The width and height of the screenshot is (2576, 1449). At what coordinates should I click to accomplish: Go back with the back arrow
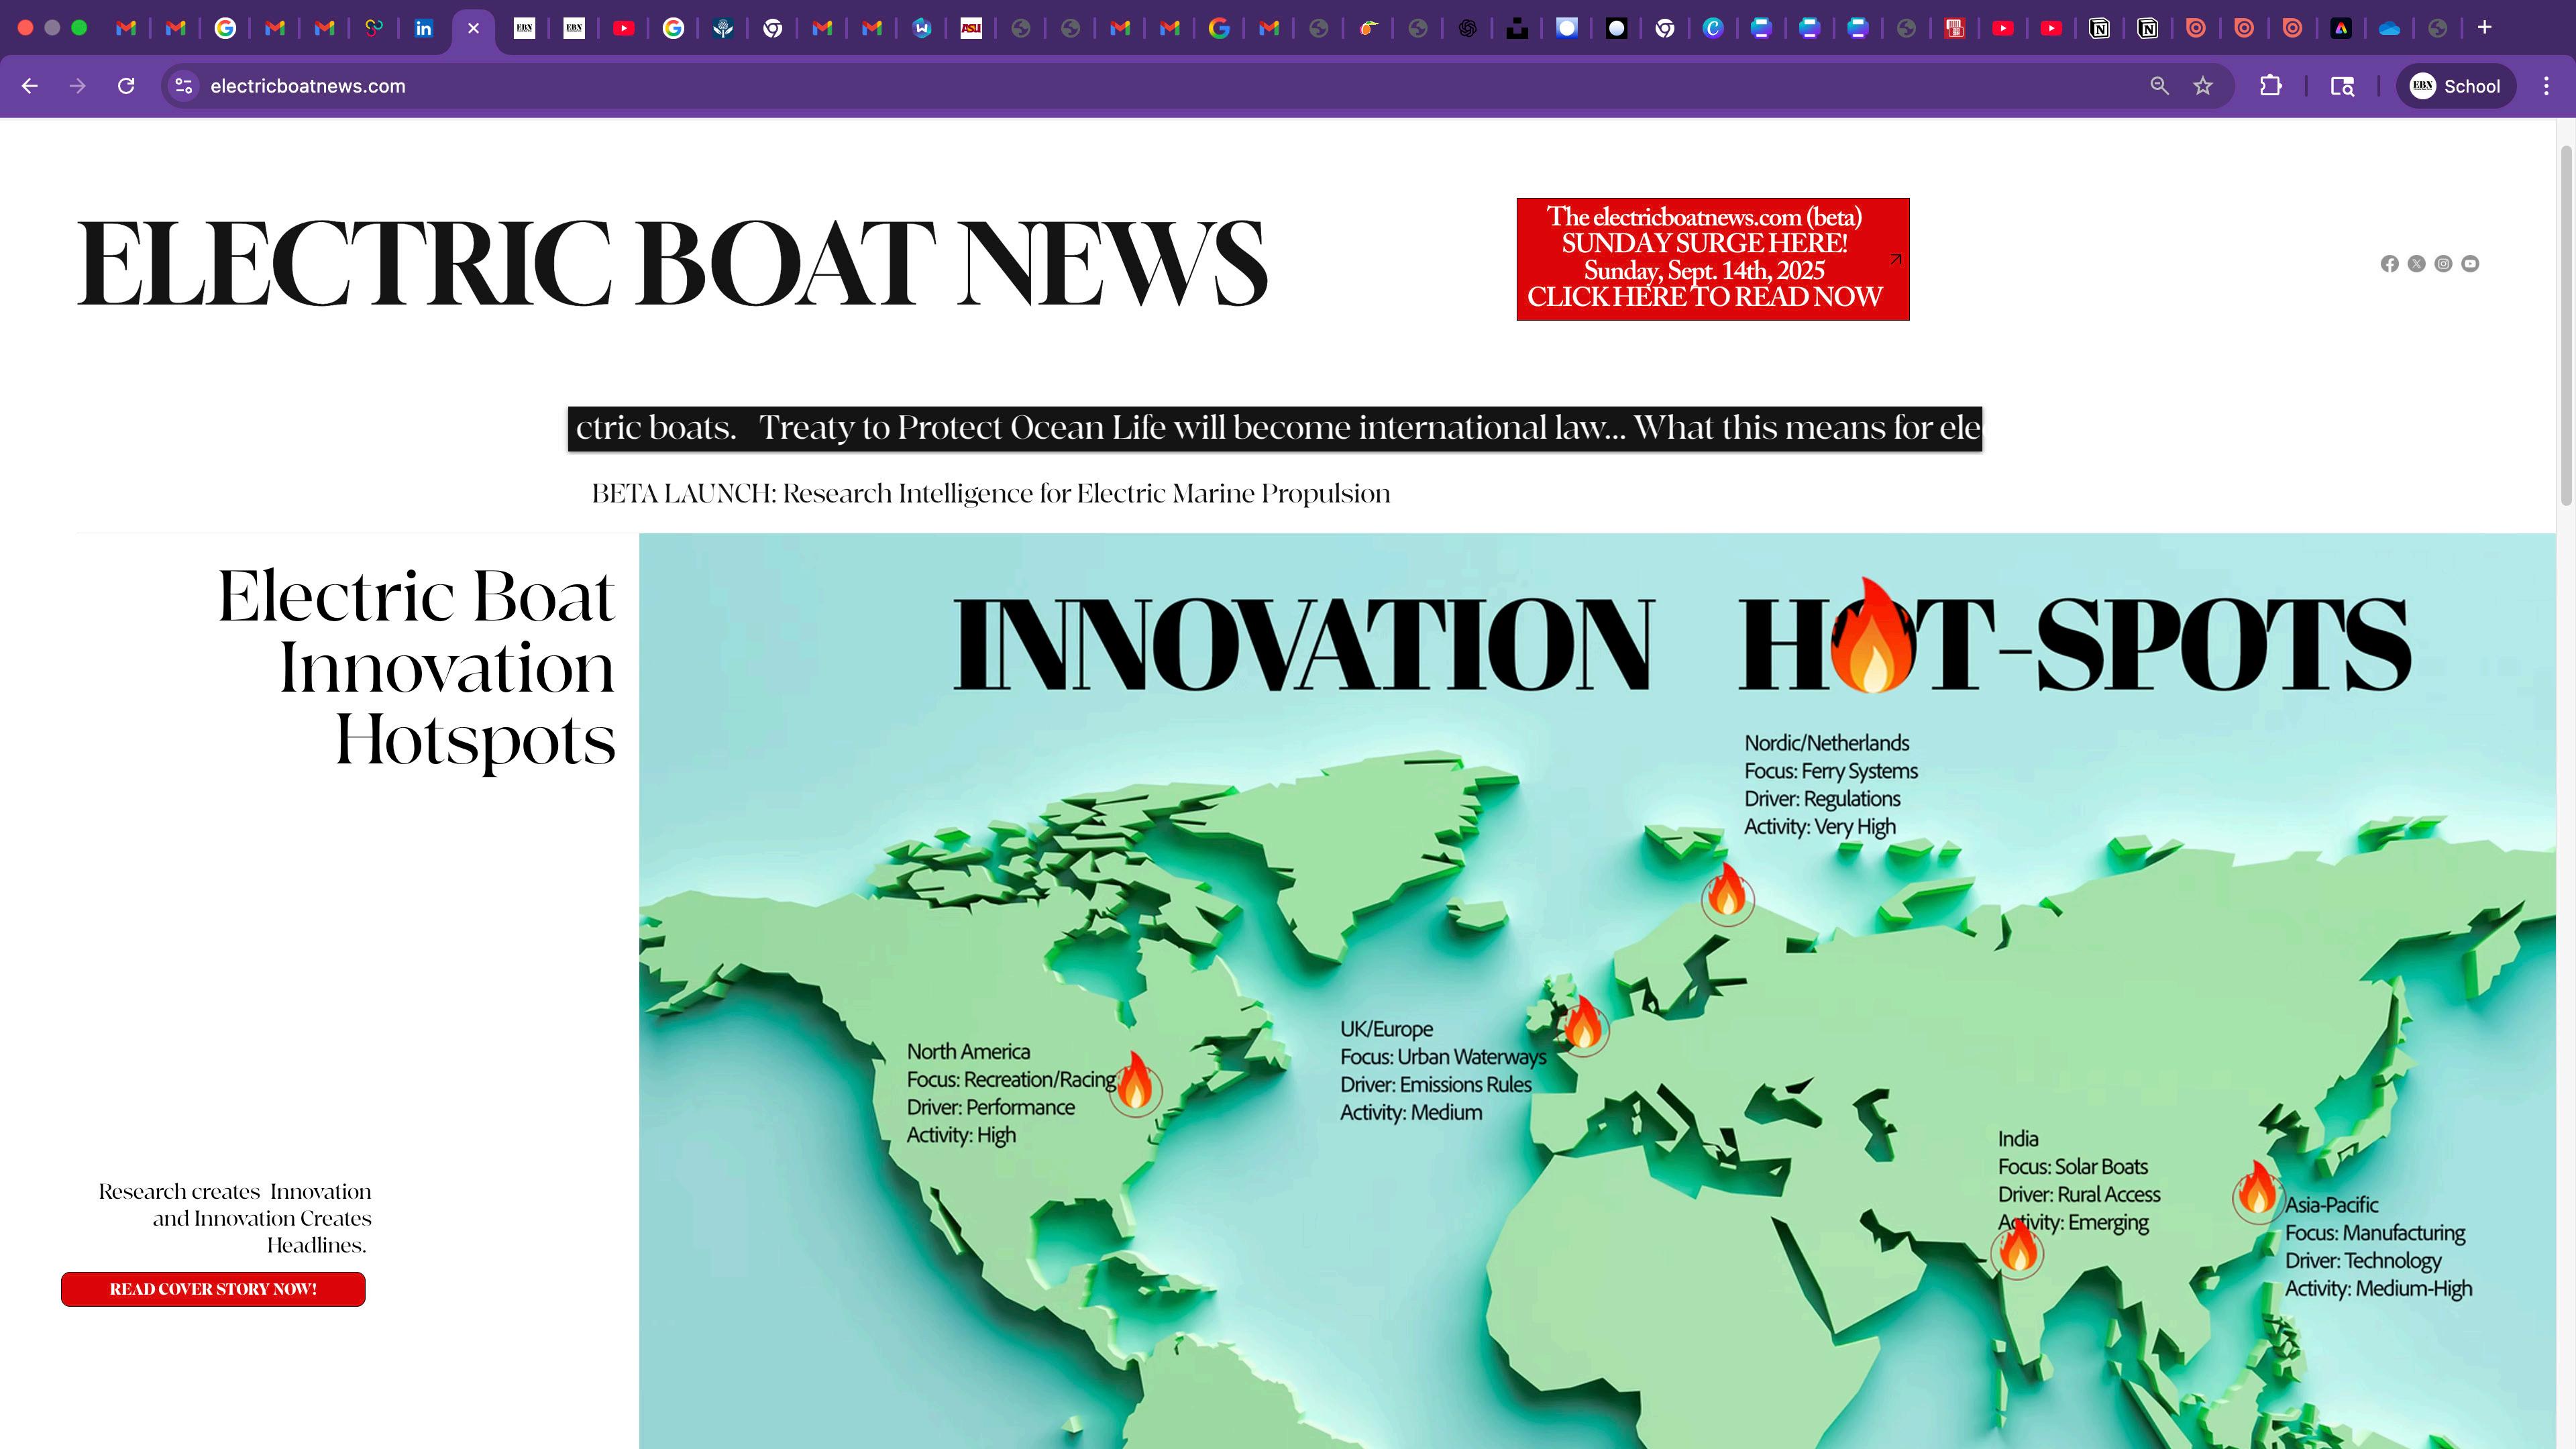click(x=30, y=86)
